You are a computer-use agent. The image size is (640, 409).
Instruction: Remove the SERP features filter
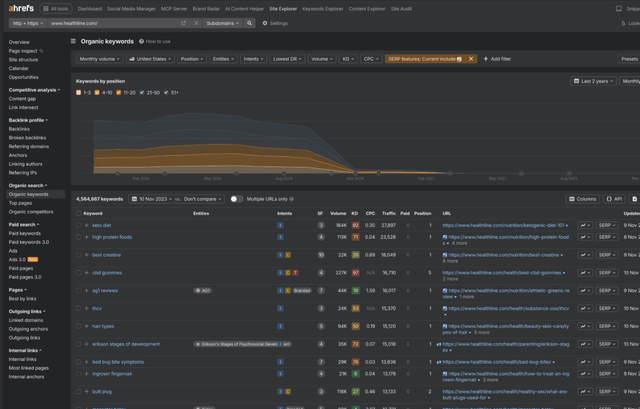pos(471,59)
